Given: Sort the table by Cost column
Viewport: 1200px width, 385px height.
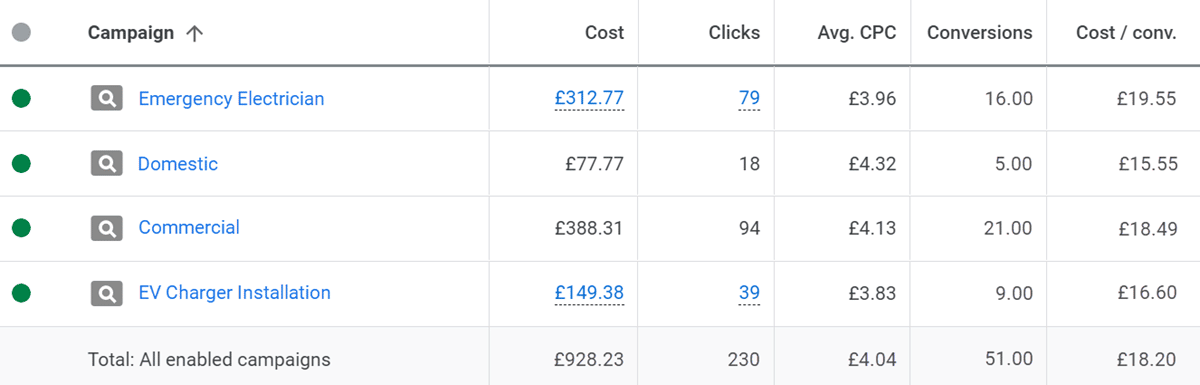Looking at the screenshot, I should (604, 32).
